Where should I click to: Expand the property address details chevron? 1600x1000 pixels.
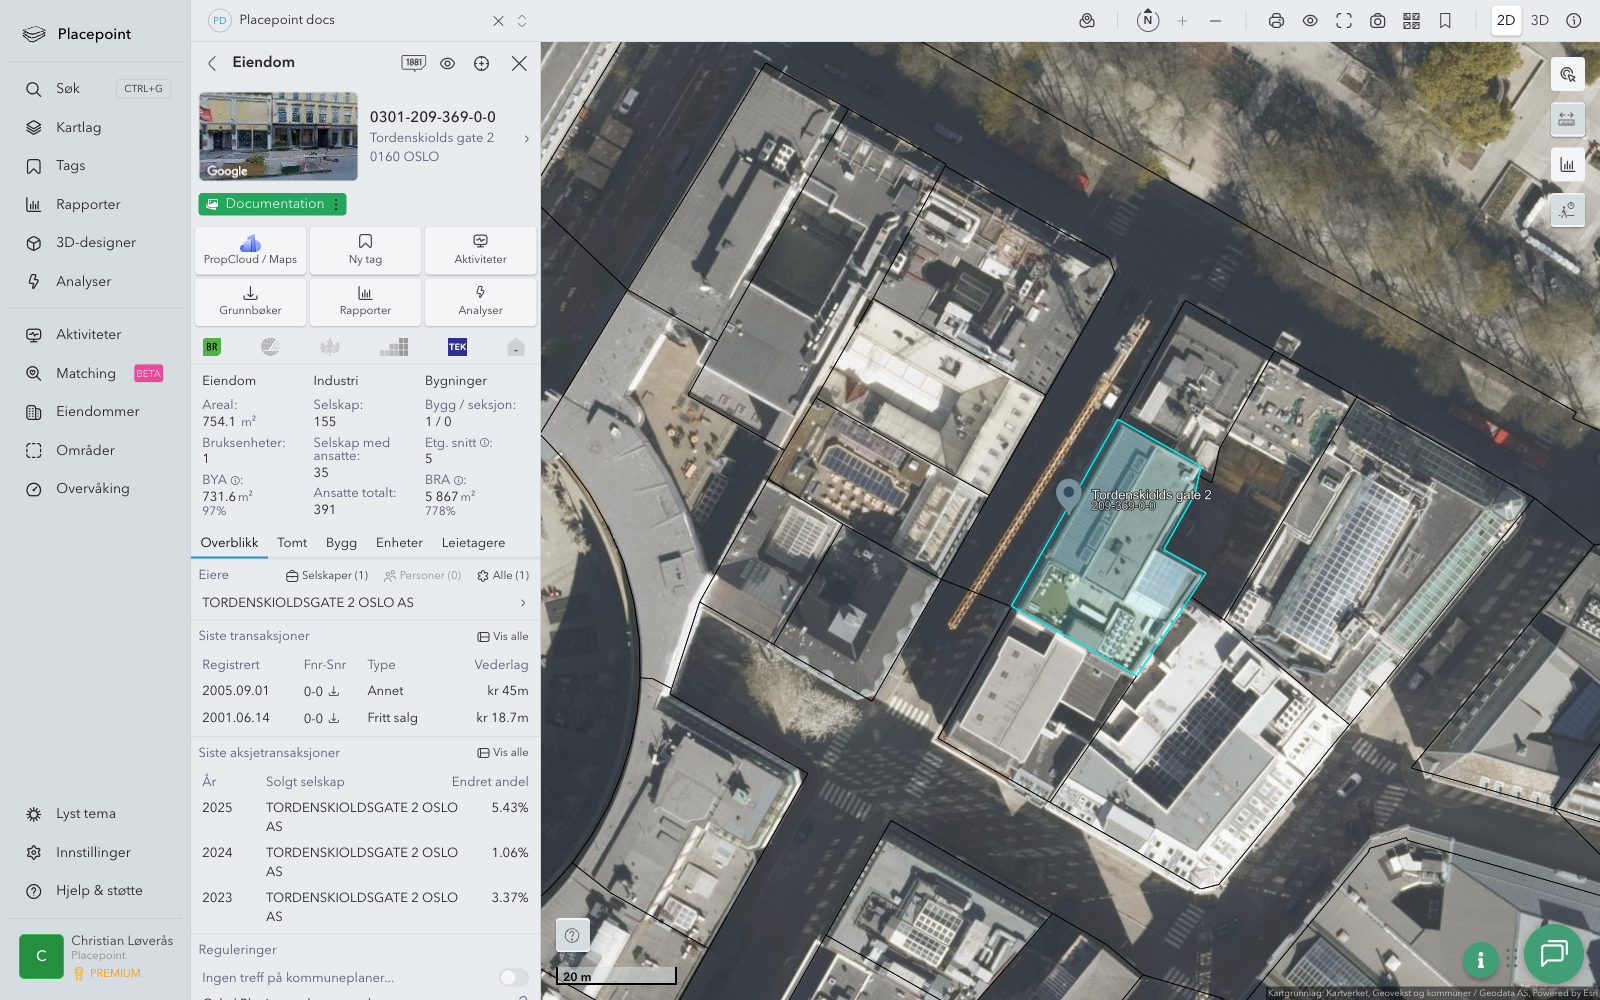pyautogui.click(x=527, y=139)
